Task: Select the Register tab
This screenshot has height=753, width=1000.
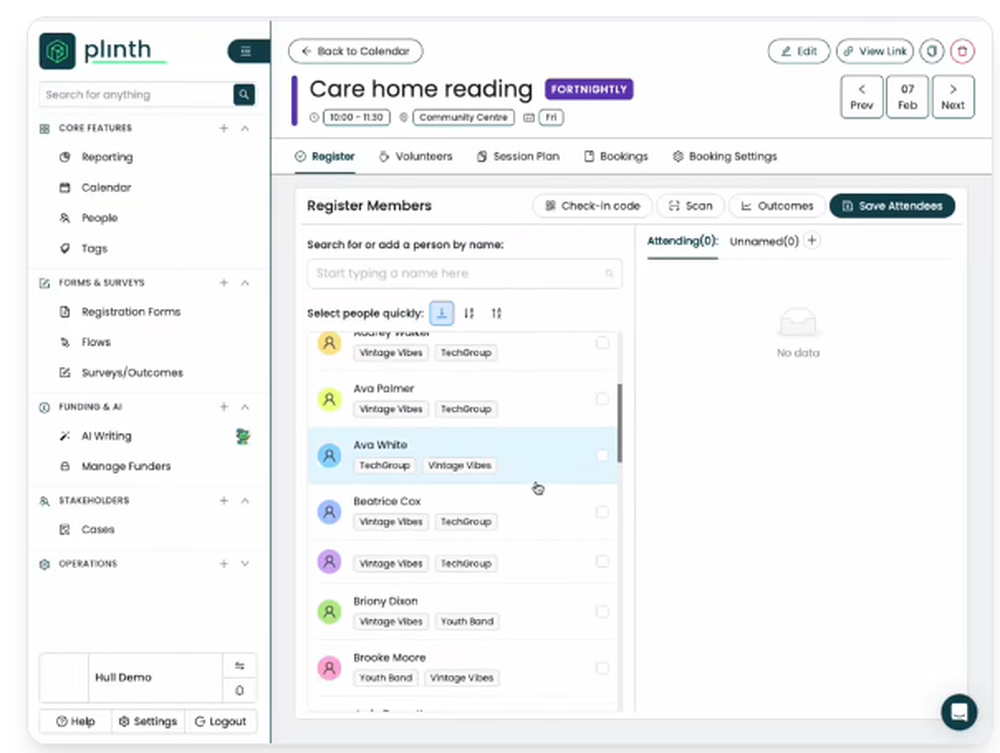Action: pyautogui.click(x=325, y=156)
